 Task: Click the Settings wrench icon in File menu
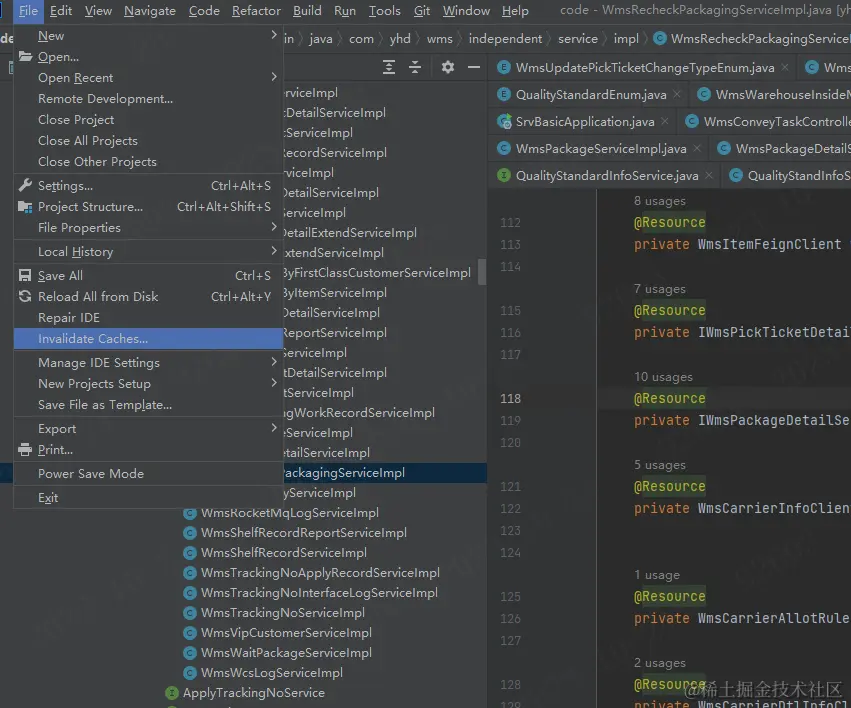point(25,185)
